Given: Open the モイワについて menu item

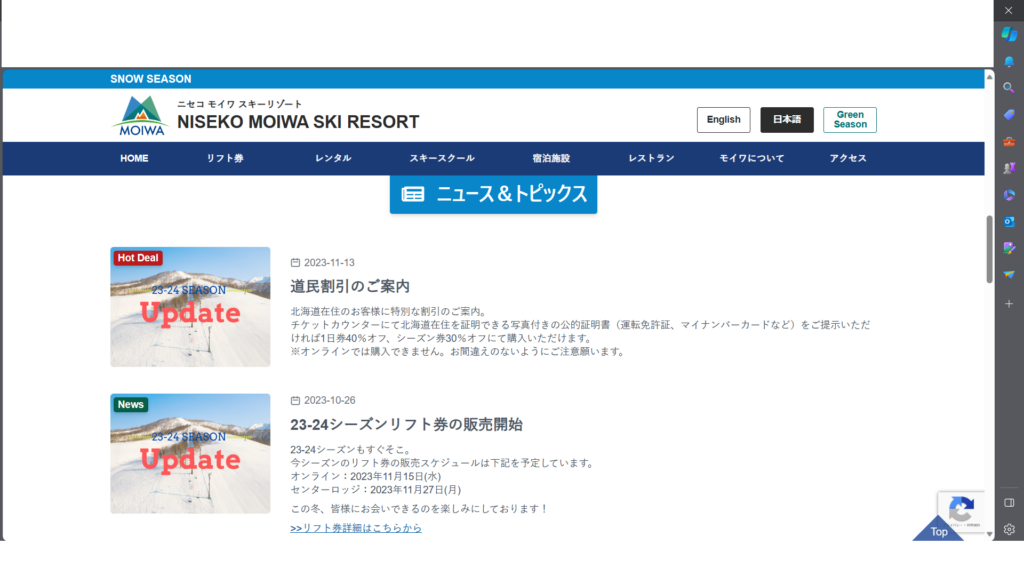Looking at the screenshot, I should 752,158.
